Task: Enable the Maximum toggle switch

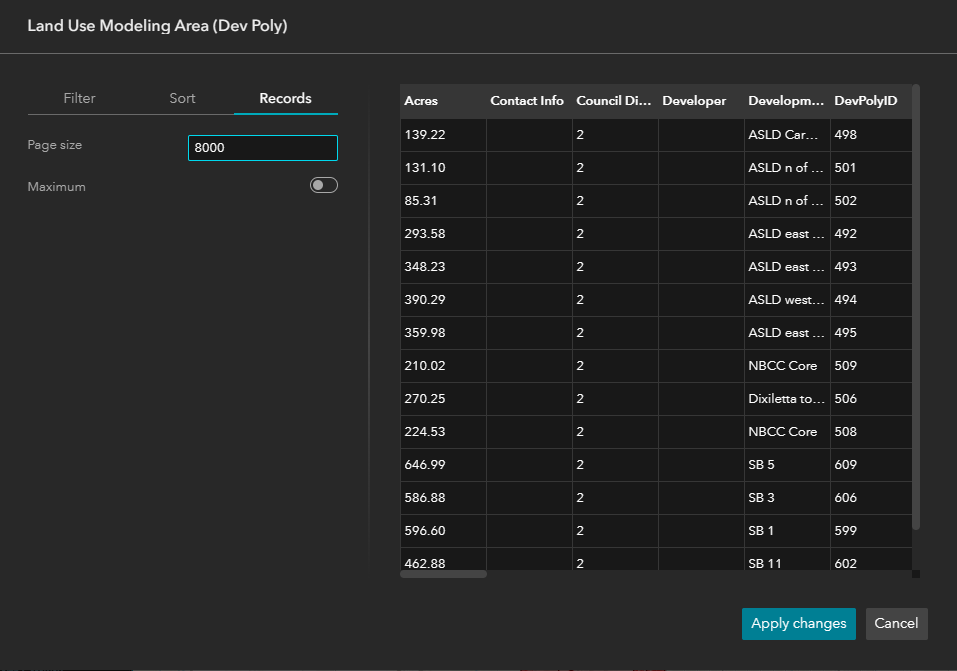Action: [x=323, y=185]
